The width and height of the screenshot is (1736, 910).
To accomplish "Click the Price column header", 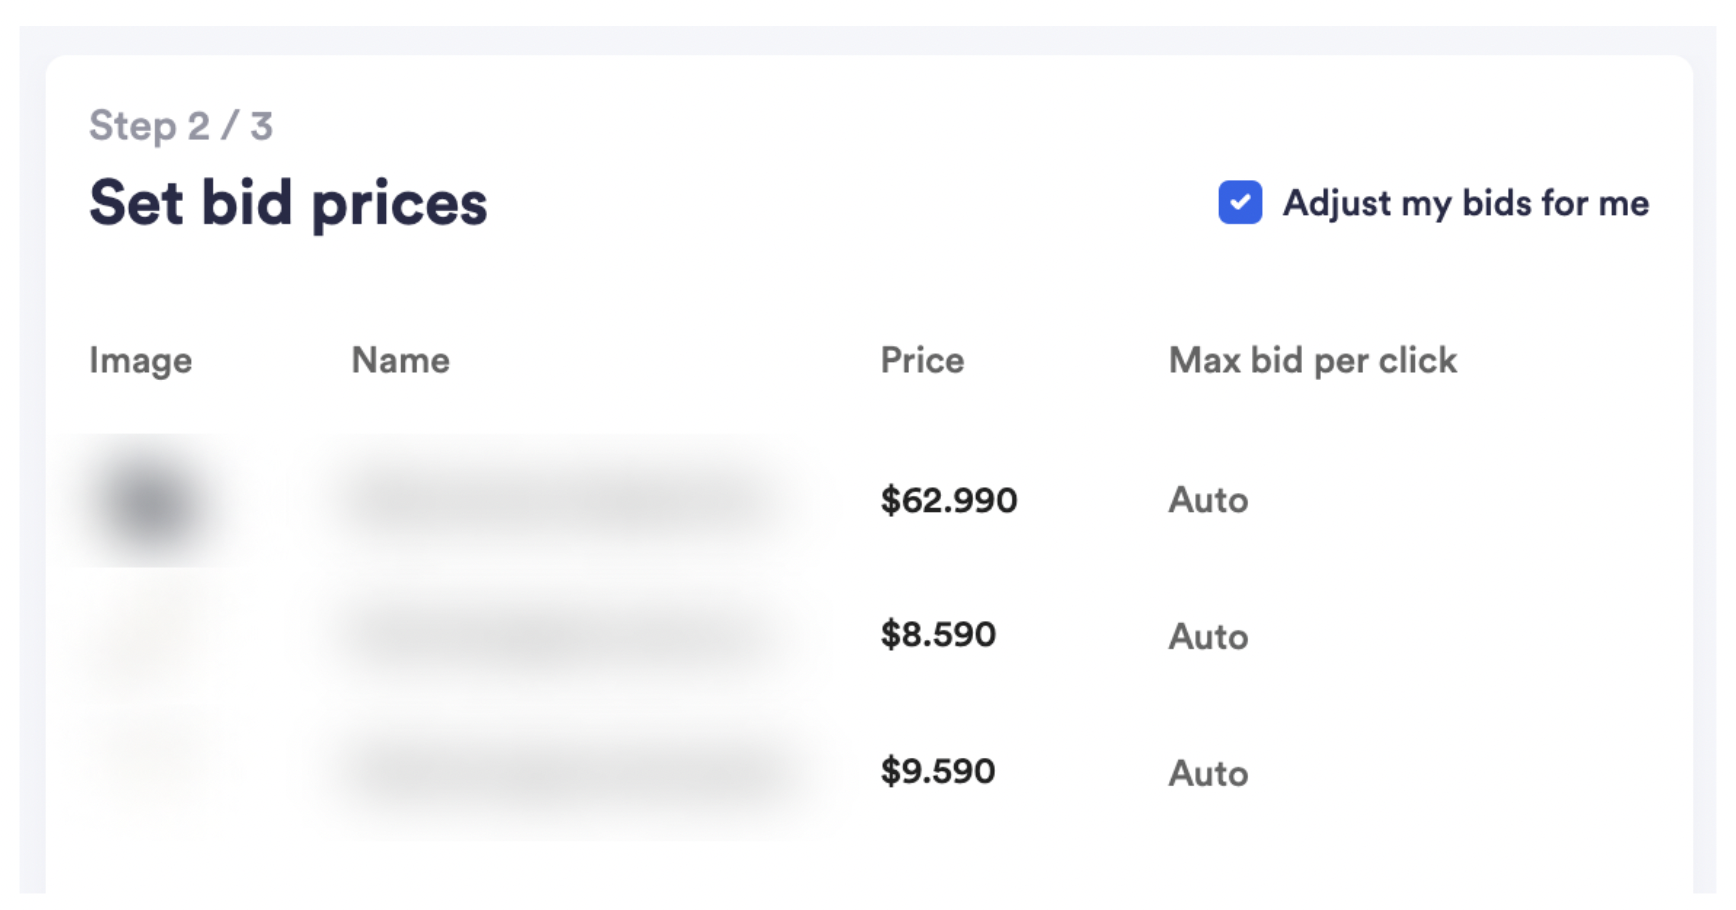I will [x=922, y=360].
